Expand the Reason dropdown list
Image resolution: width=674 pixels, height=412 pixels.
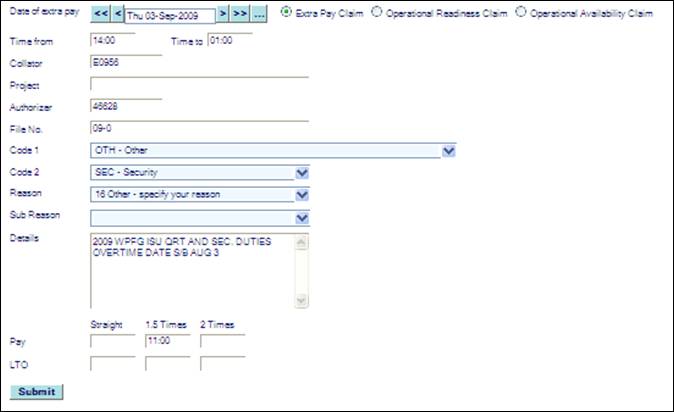click(x=302, y=194)
